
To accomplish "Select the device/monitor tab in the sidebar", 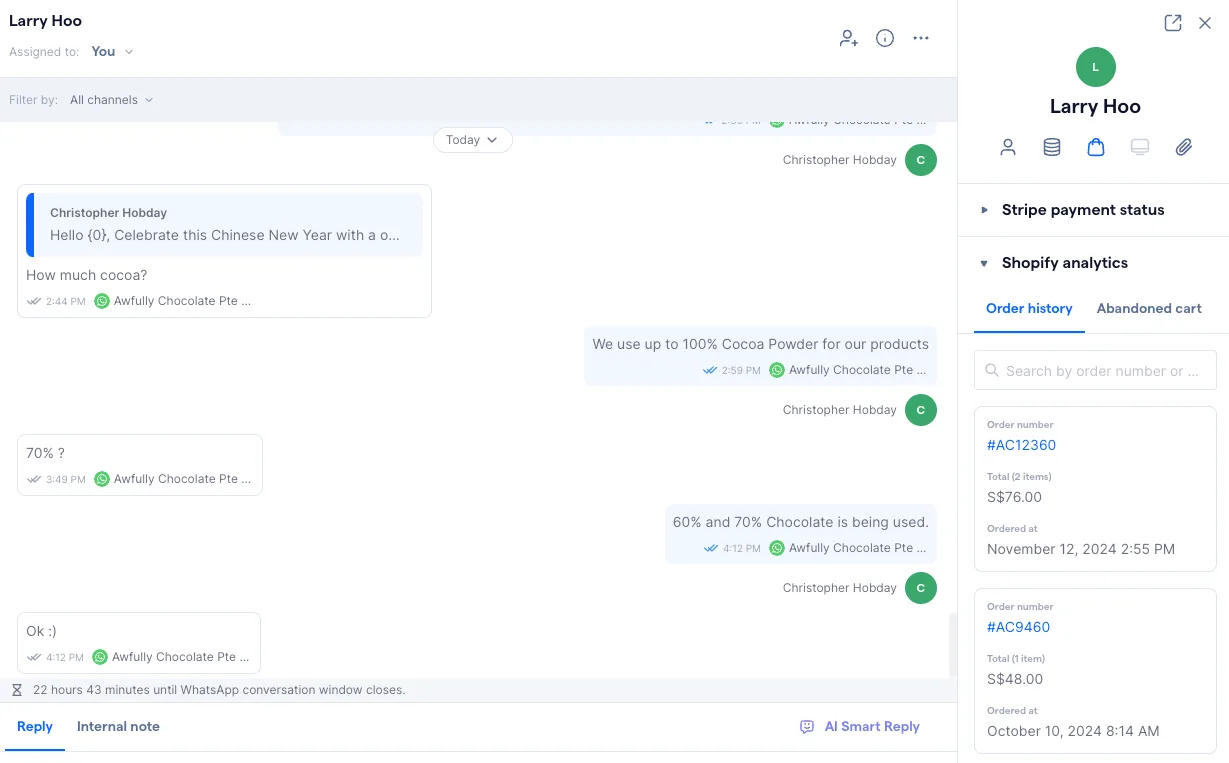I will point(1139,147).
